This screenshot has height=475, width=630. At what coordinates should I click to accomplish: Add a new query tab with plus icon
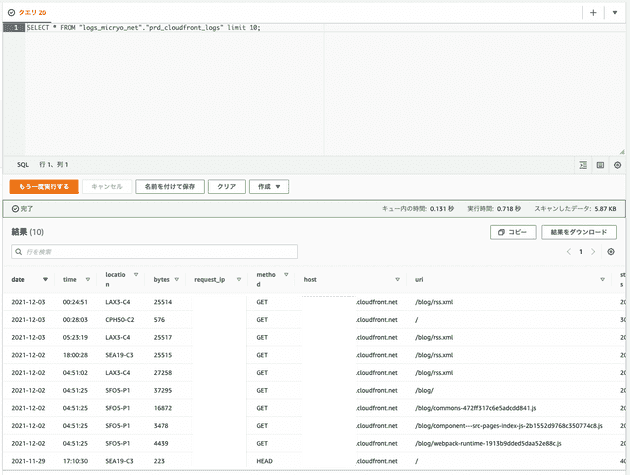click(593, 13)
